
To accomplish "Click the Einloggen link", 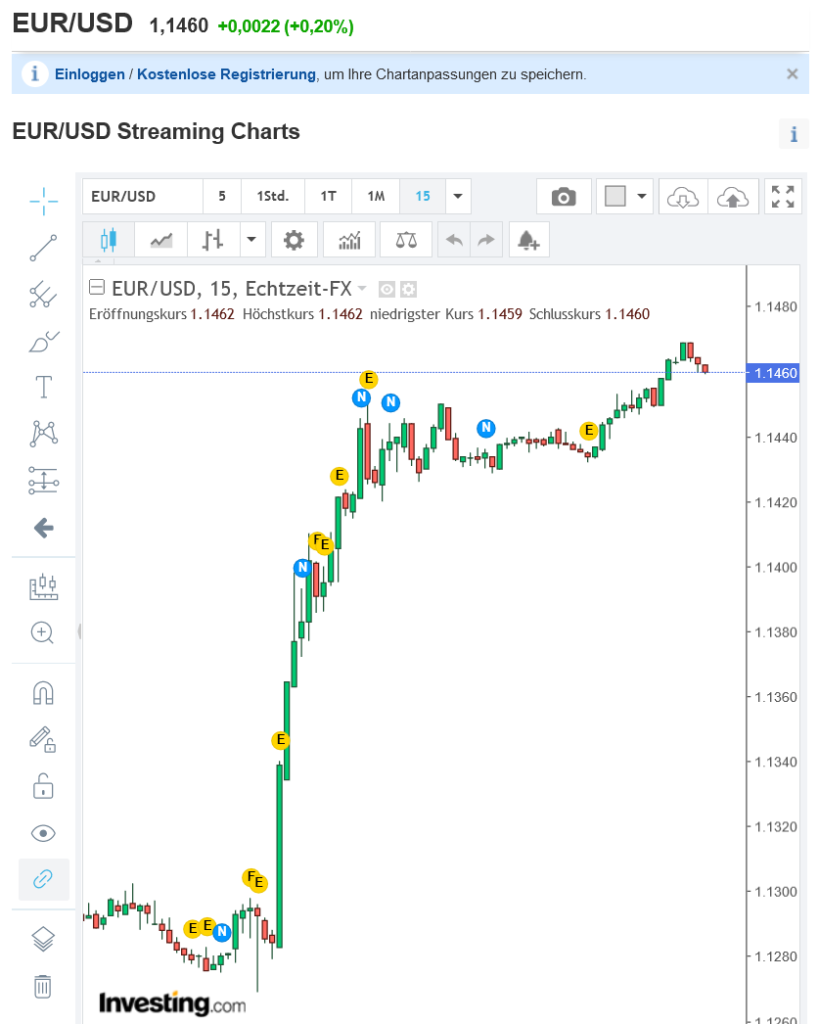I will click(90, 74).
